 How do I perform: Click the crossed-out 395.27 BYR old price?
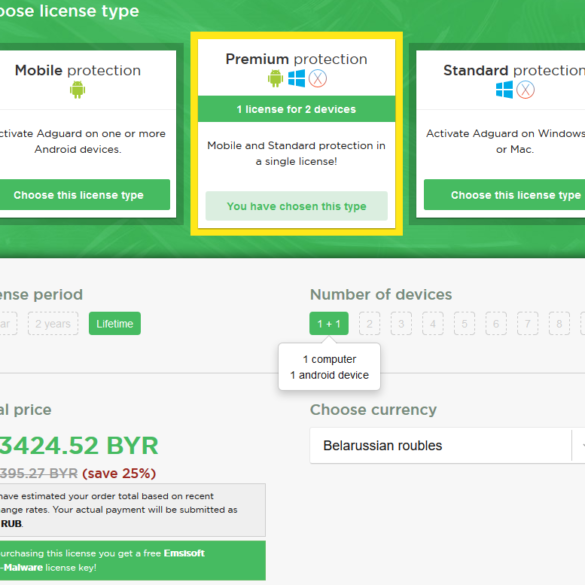coord(39,473)
